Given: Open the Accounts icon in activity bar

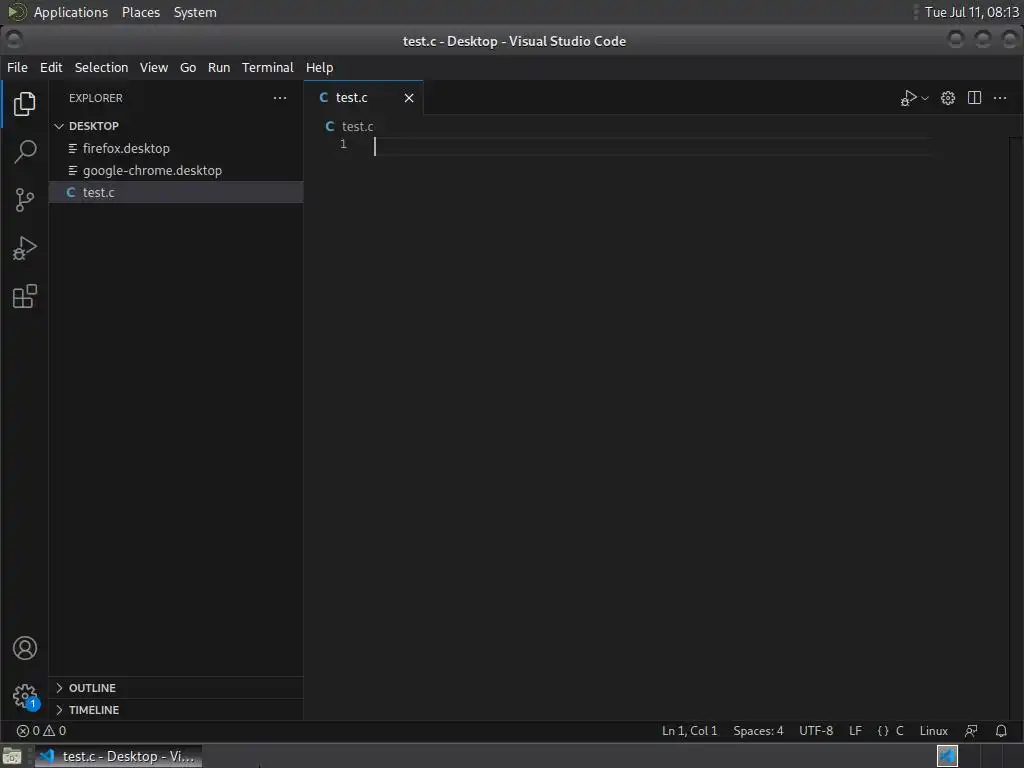Looking at the screenshot, I should [25, 648].
